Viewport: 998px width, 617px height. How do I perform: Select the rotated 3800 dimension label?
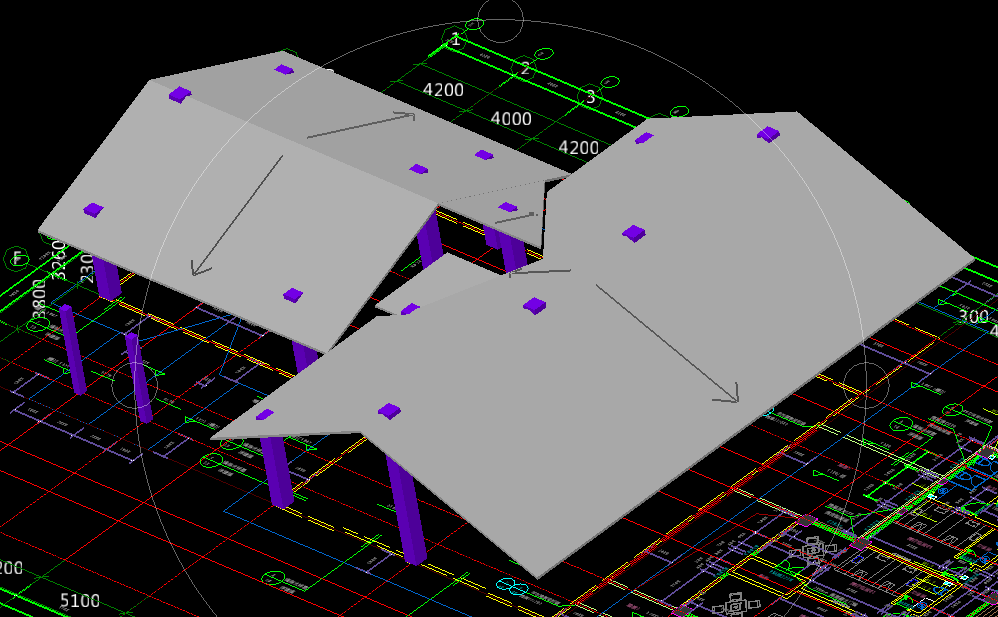(39, 301)
